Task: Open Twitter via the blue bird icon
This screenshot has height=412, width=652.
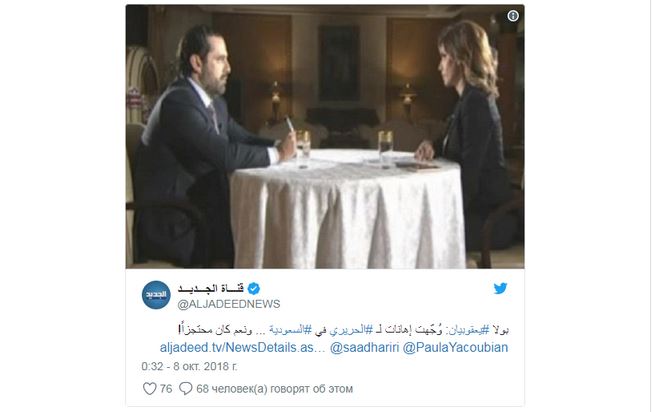Action: [x=500, y=288]
